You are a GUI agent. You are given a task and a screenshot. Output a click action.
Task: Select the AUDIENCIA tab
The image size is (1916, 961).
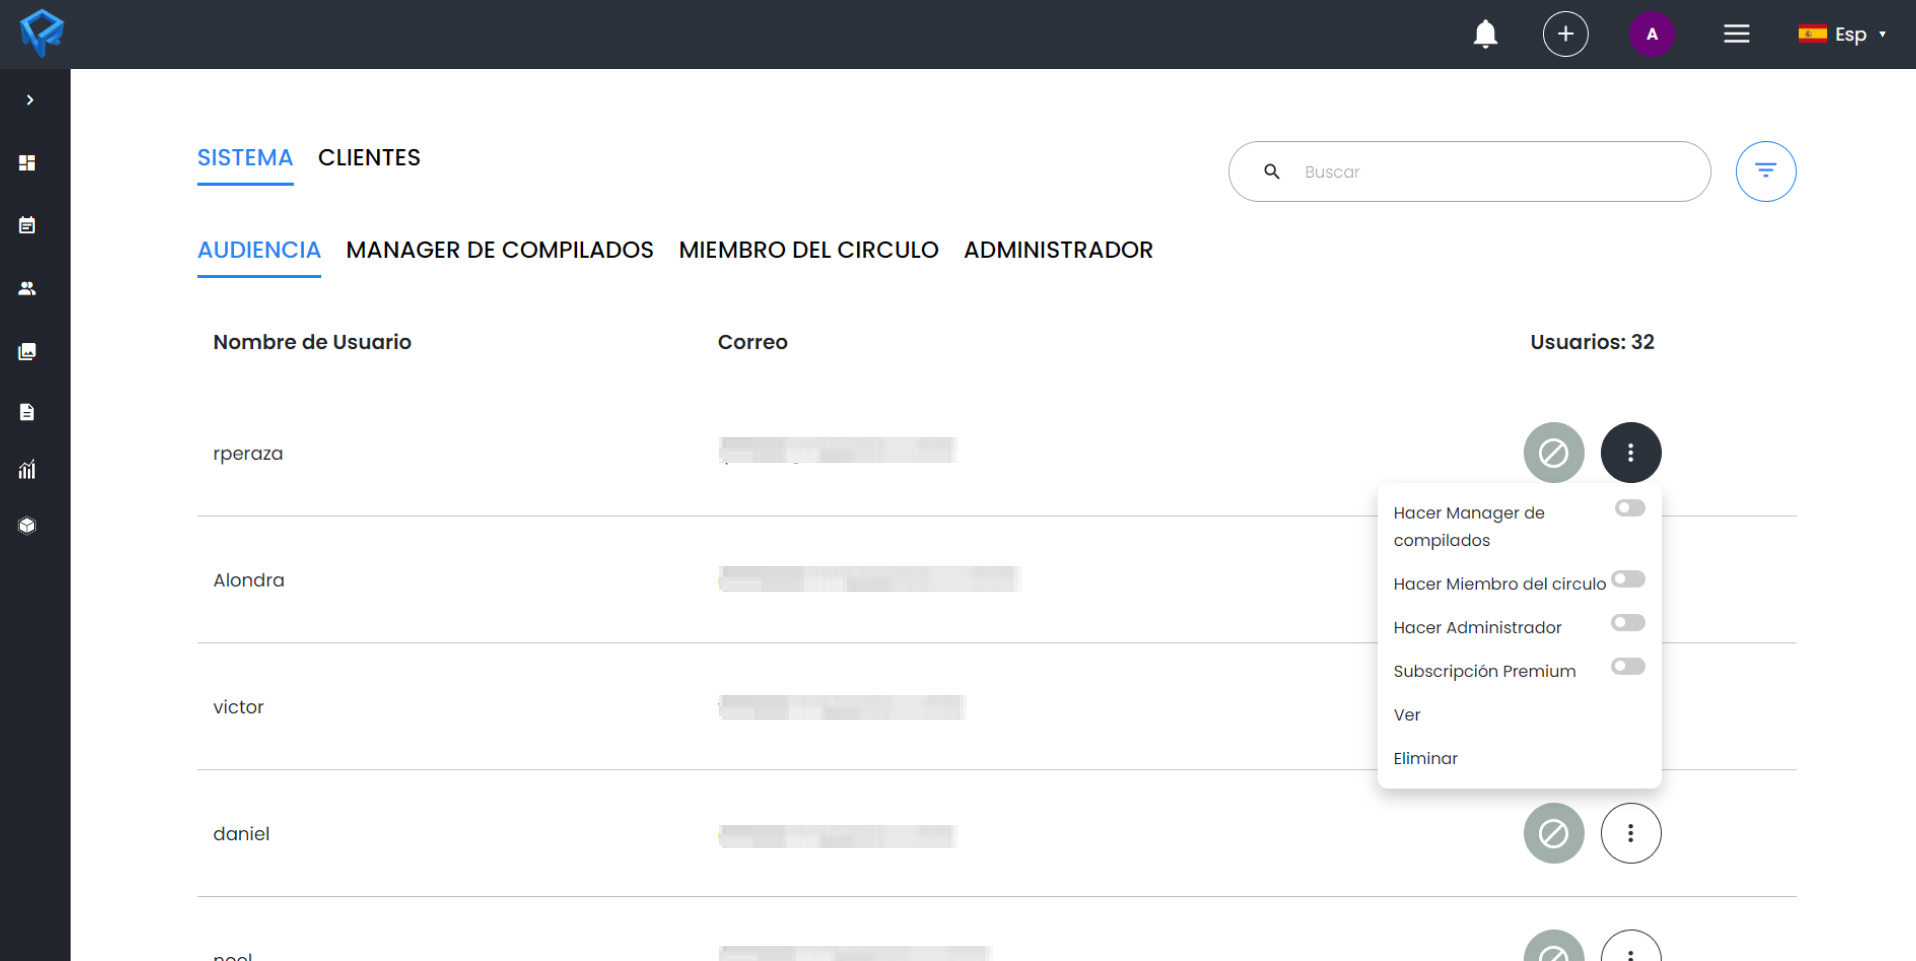pos(259,250)
